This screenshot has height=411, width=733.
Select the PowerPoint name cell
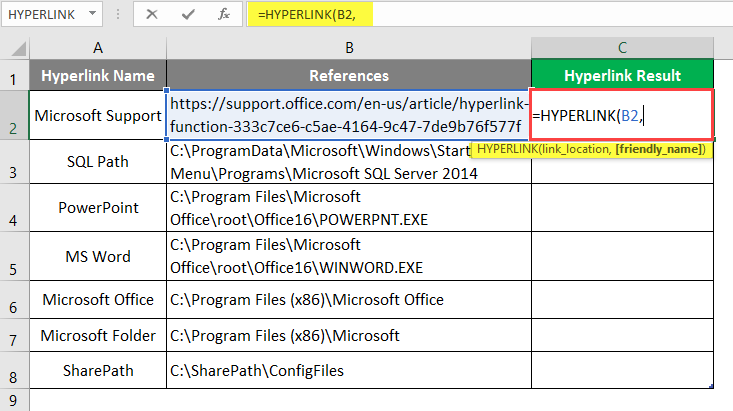(98, 208)
